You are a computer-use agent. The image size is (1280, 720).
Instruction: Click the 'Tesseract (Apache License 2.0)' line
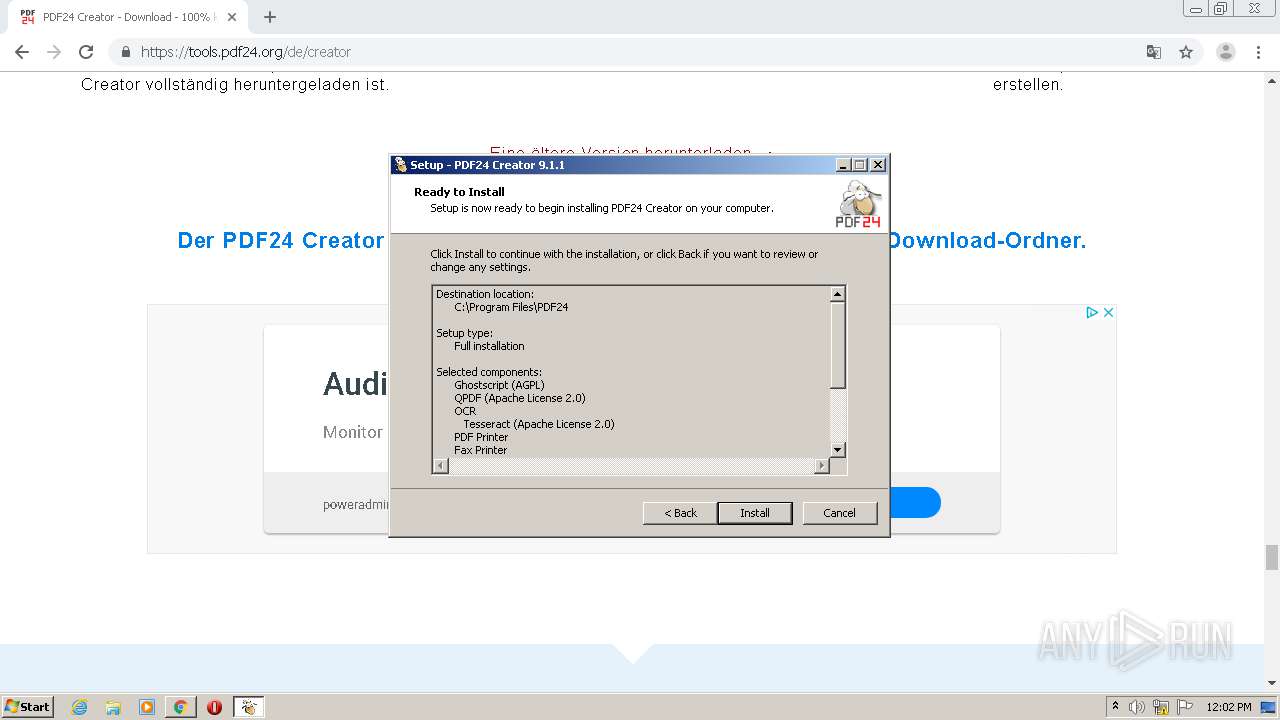pos(538,424)
